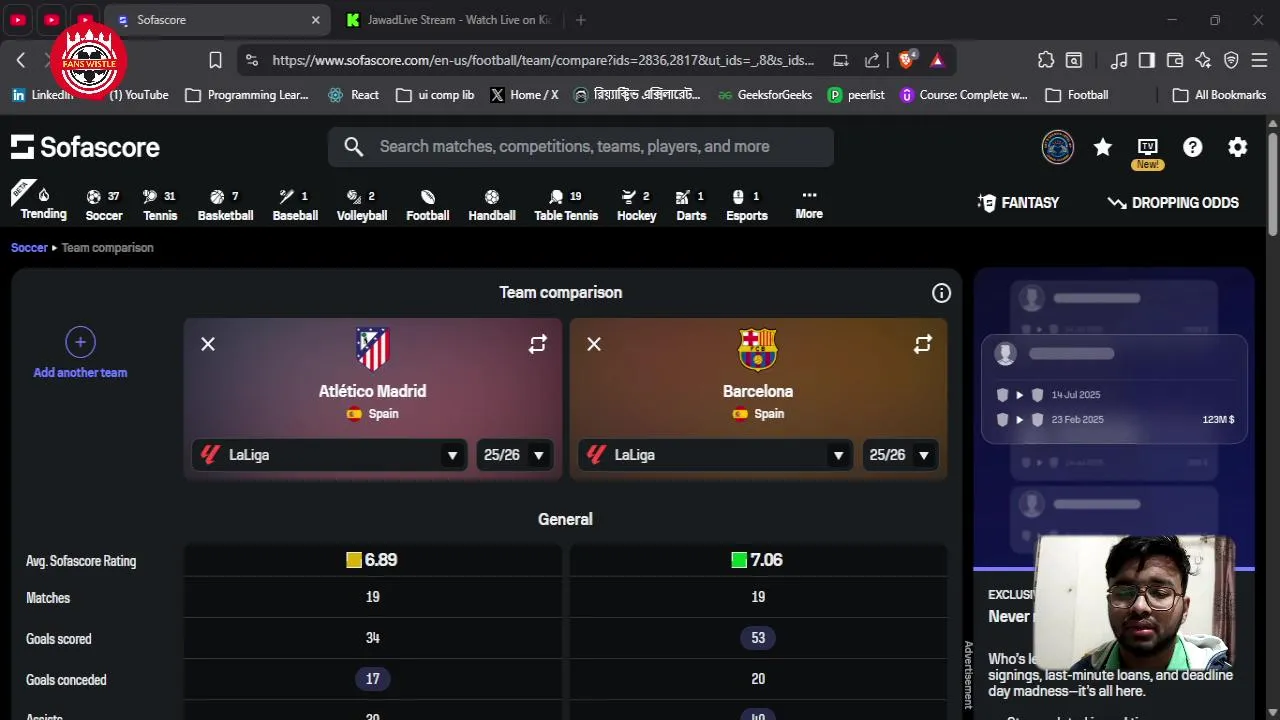The height and width of the screenshot is (720, 1280).
Task: Close the Sofascore tab
Action: point(316,20)
